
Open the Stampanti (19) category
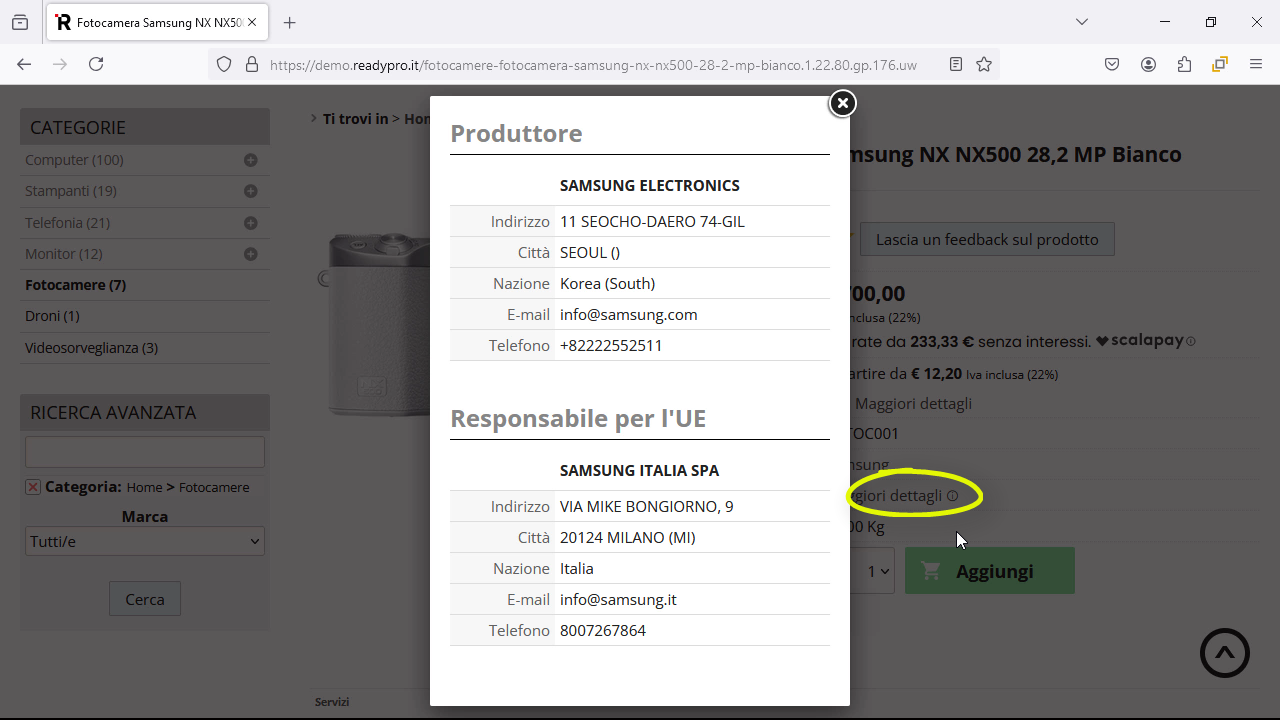(71, 191)
